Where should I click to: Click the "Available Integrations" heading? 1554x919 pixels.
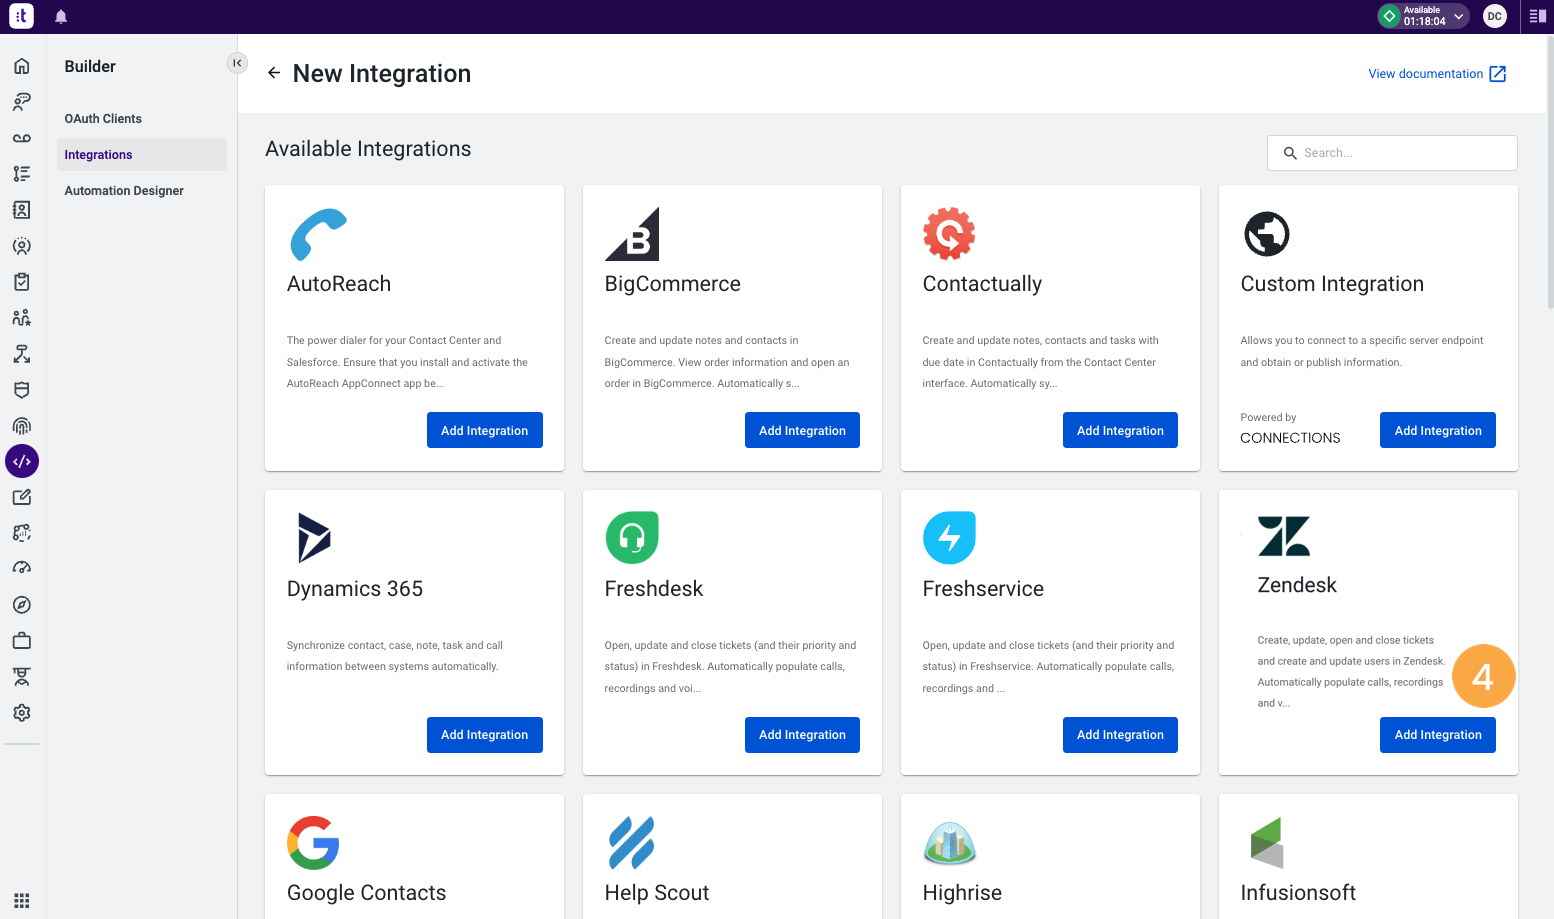(368, 149)
